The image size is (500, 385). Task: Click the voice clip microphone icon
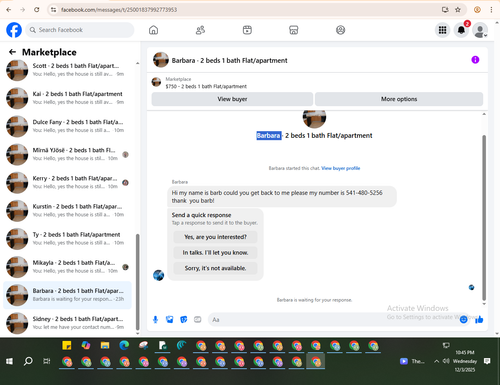[155, 320]
